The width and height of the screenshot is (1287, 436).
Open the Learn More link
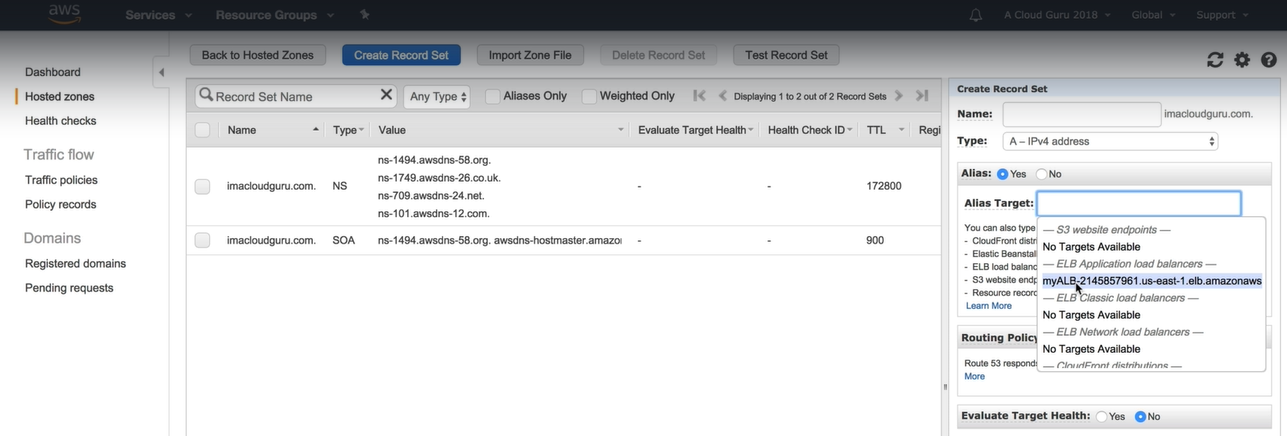(x=988, y=306)
